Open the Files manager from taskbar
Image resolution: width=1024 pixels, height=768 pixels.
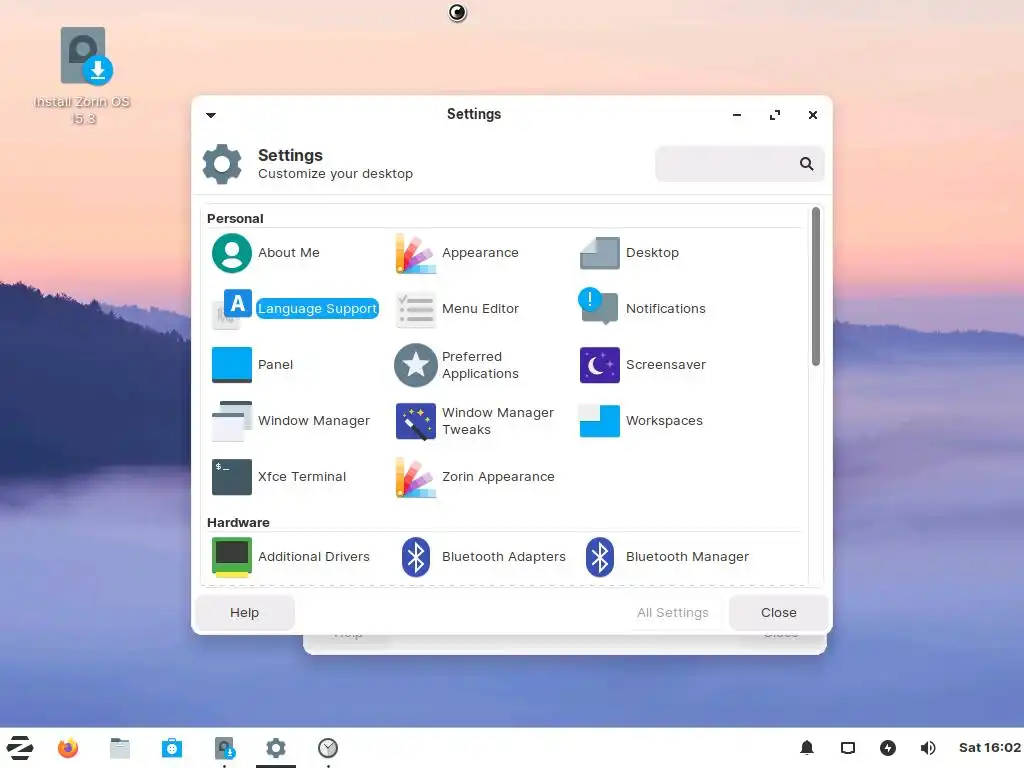pyautogui.click(x=120, y=748)
